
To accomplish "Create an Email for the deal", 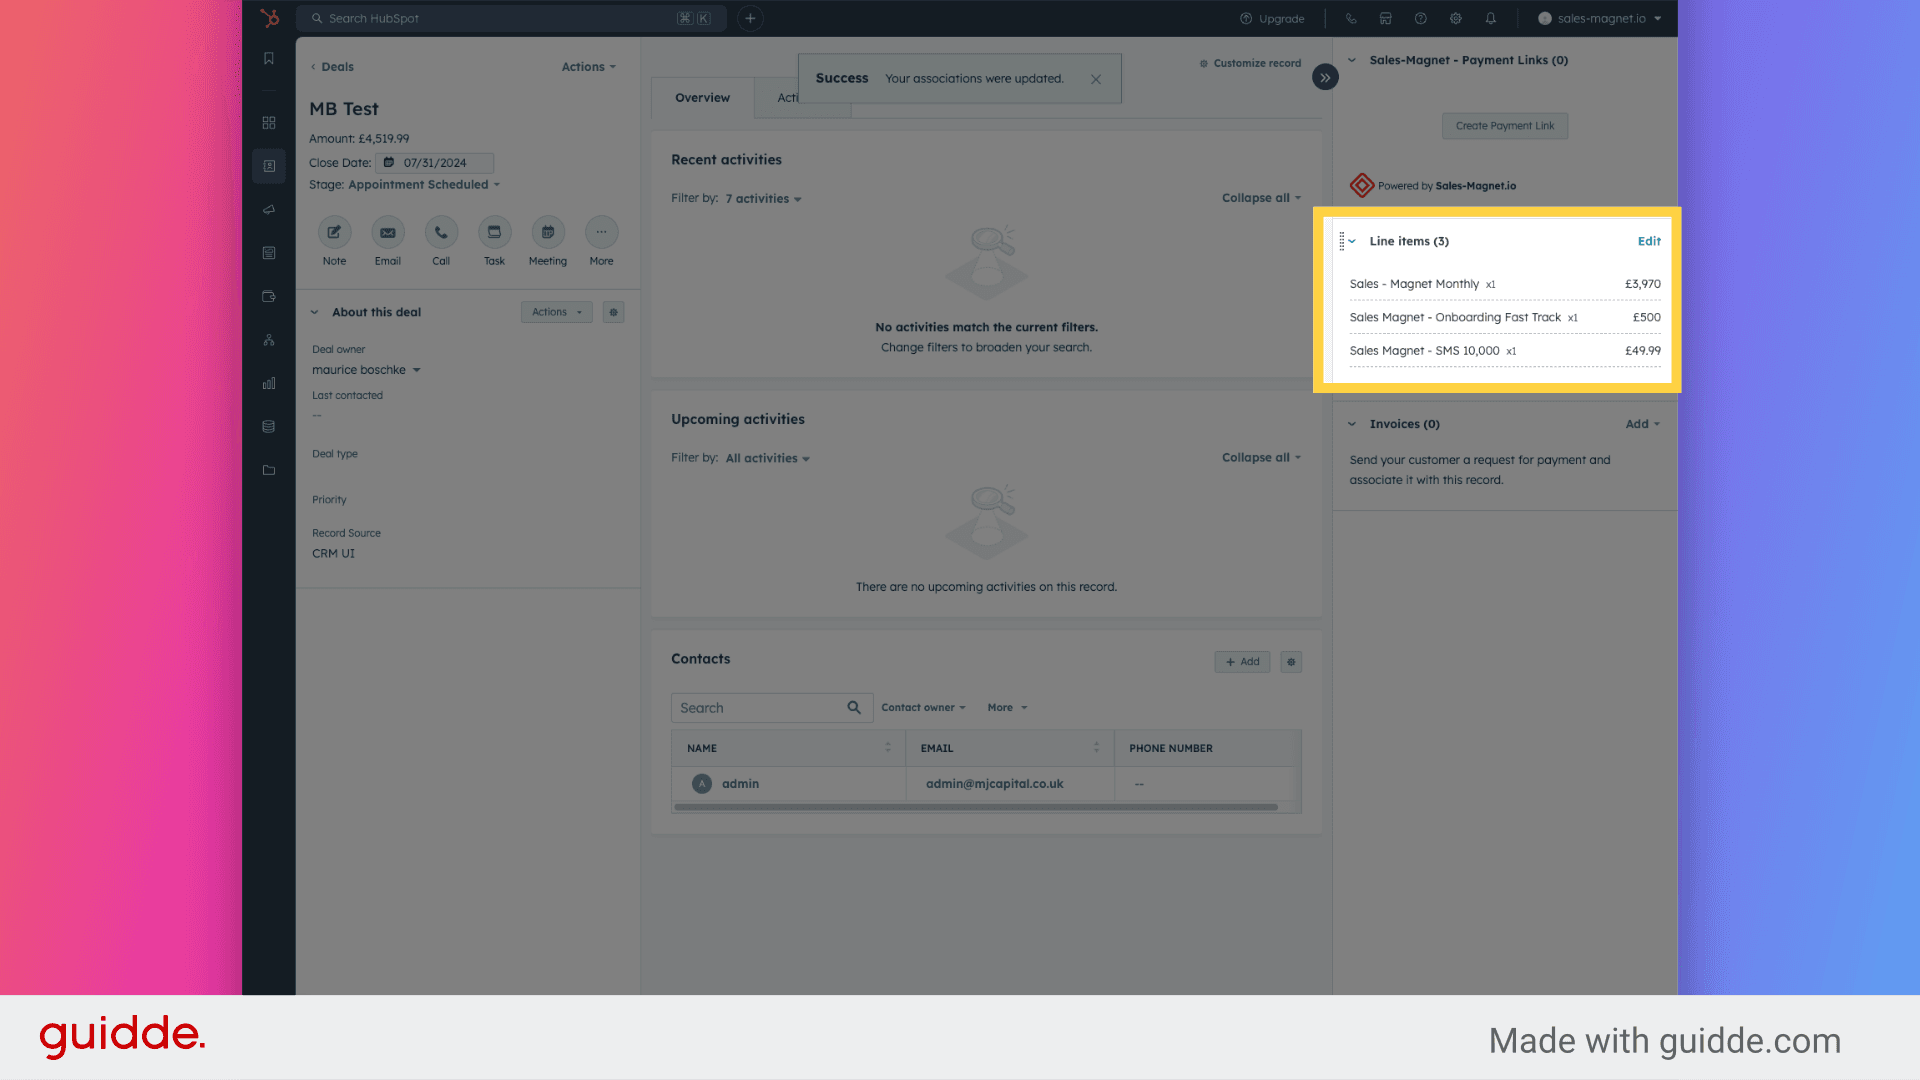I will tap(388, 232).
